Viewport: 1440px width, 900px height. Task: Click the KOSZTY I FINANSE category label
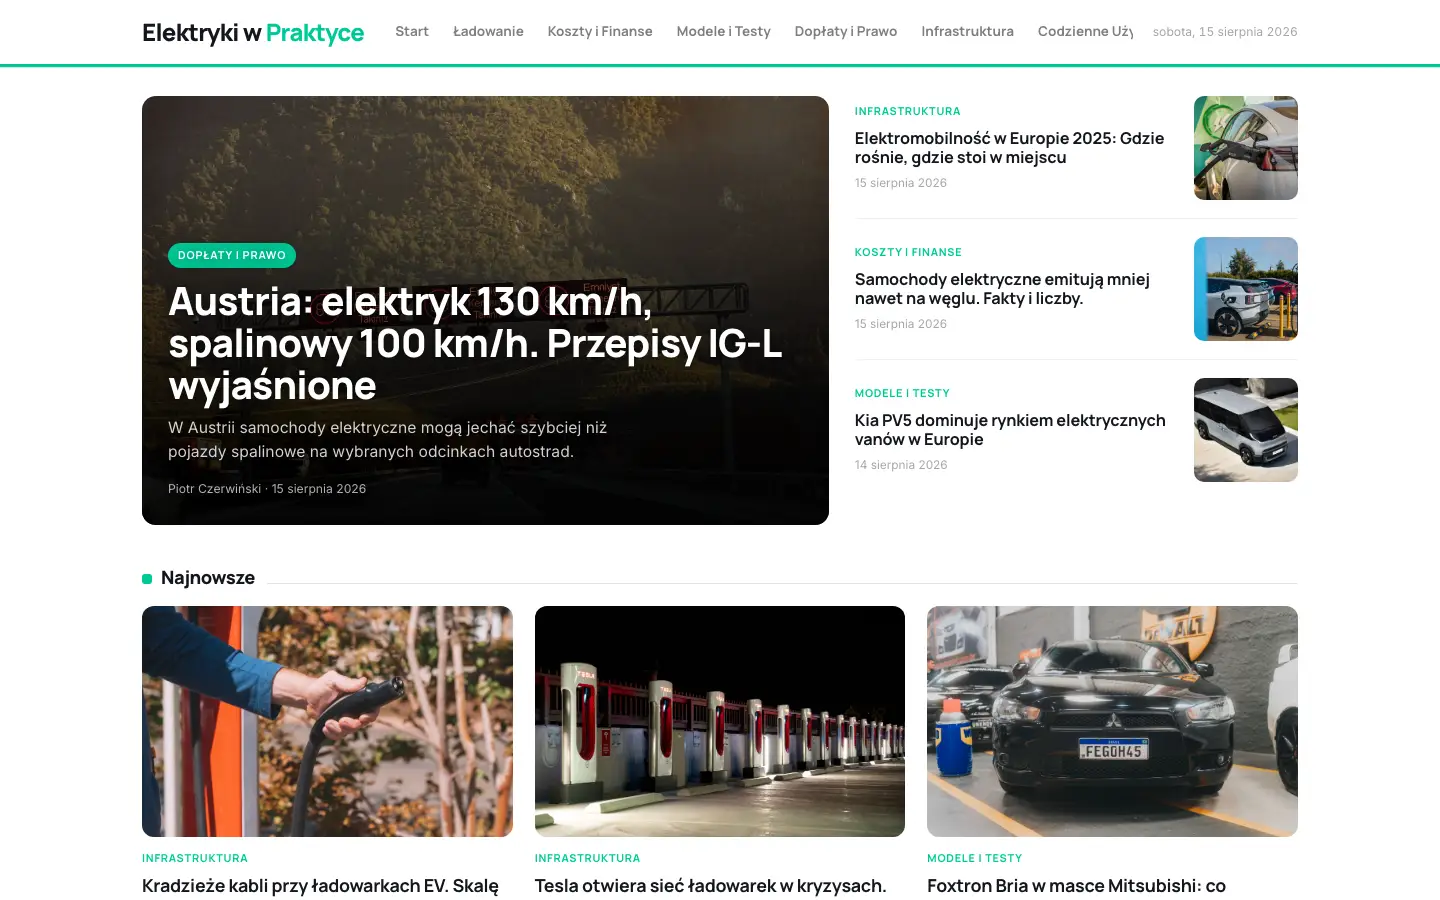(x=908, y=252)
